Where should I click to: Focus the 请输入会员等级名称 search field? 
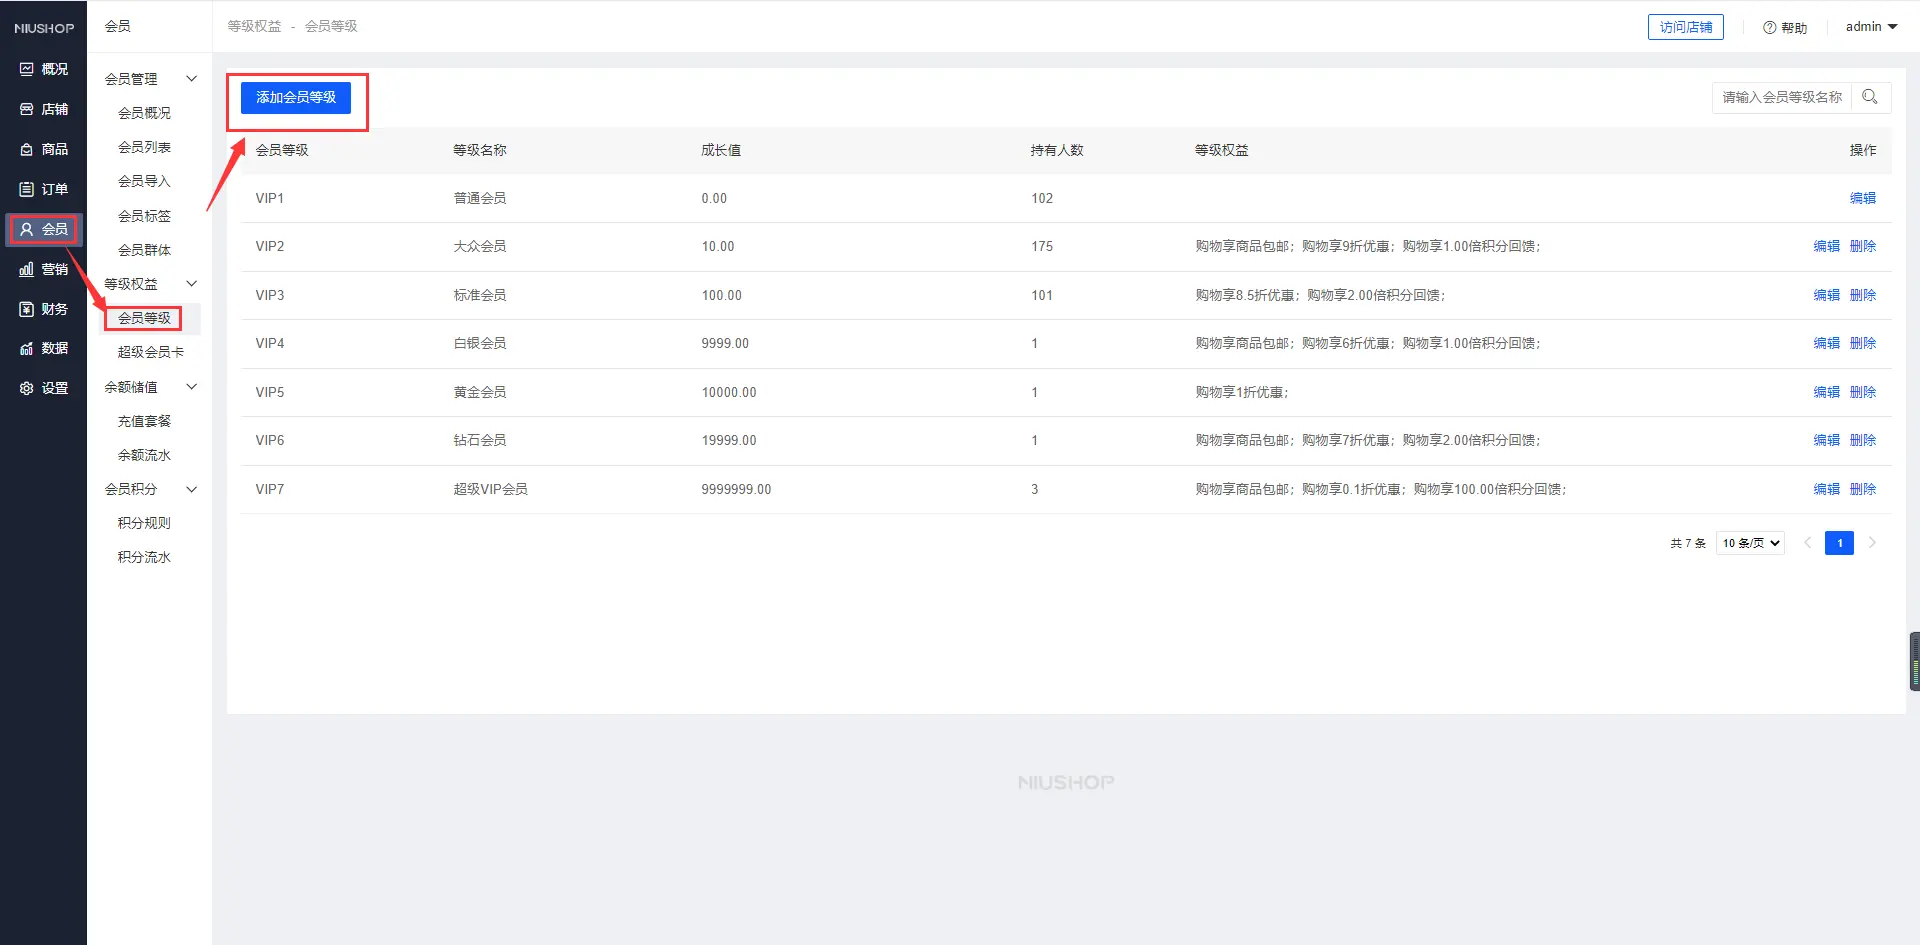[1781, 97]
